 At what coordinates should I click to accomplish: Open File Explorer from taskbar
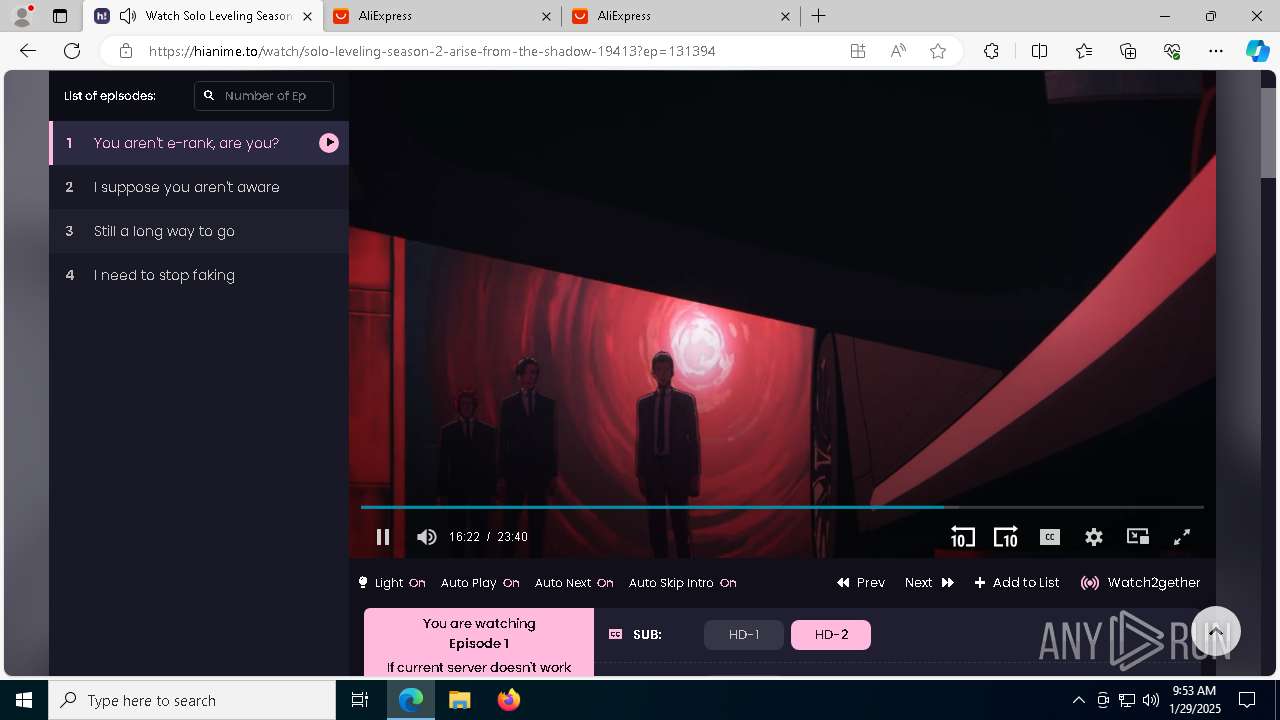(459, 700)
